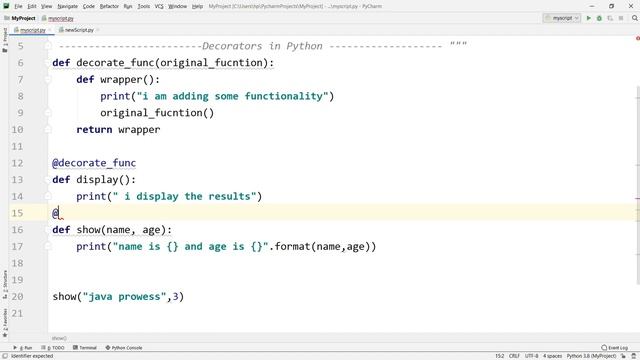Toggle fold end marker at line 9
The height and width of the screenshot is (360, 640).
(x=48, y=113)
